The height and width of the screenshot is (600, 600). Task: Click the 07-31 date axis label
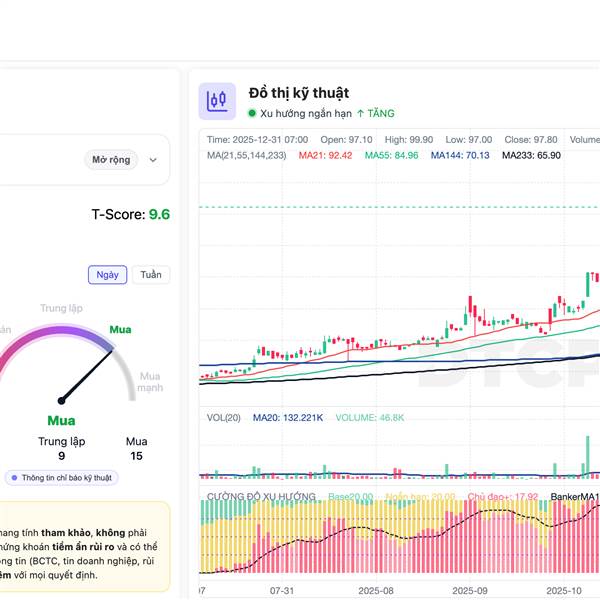coord(282,590)
